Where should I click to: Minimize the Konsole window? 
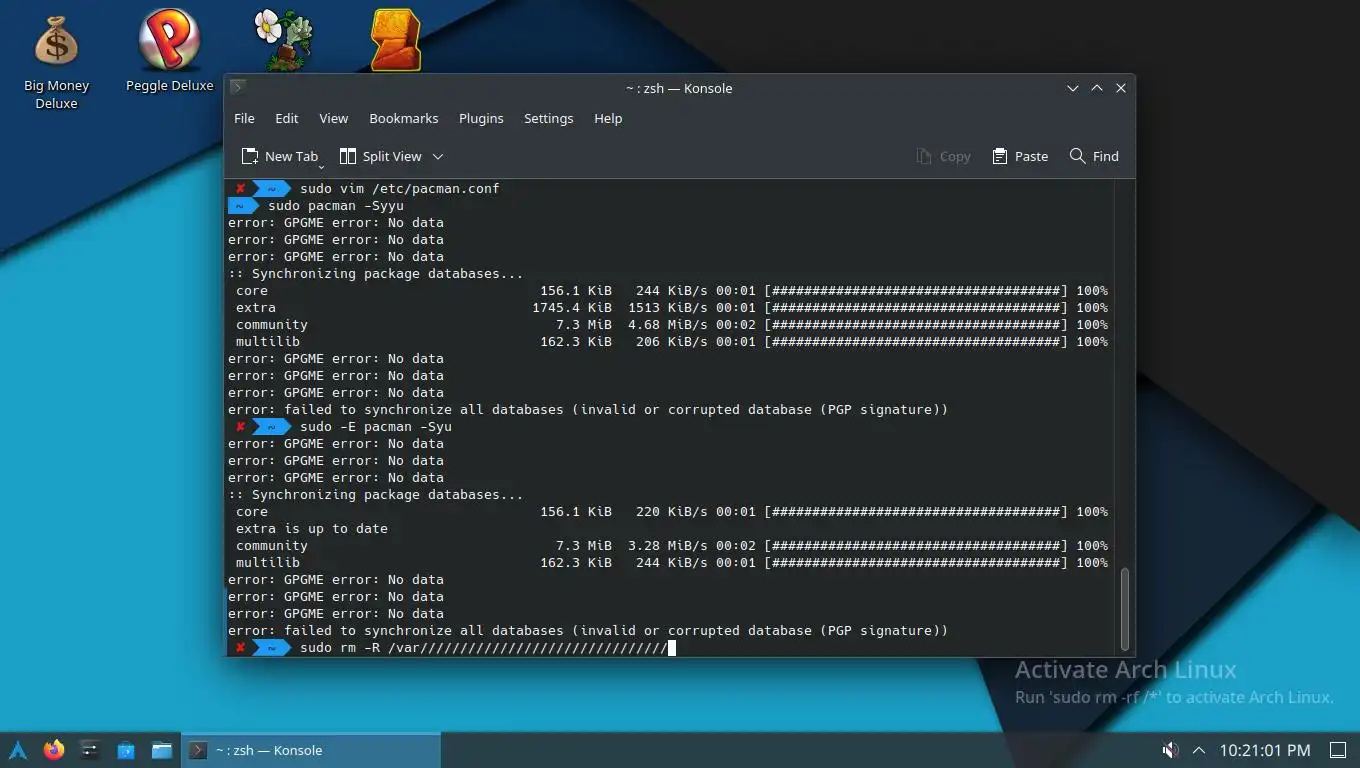click(1073, 88)
